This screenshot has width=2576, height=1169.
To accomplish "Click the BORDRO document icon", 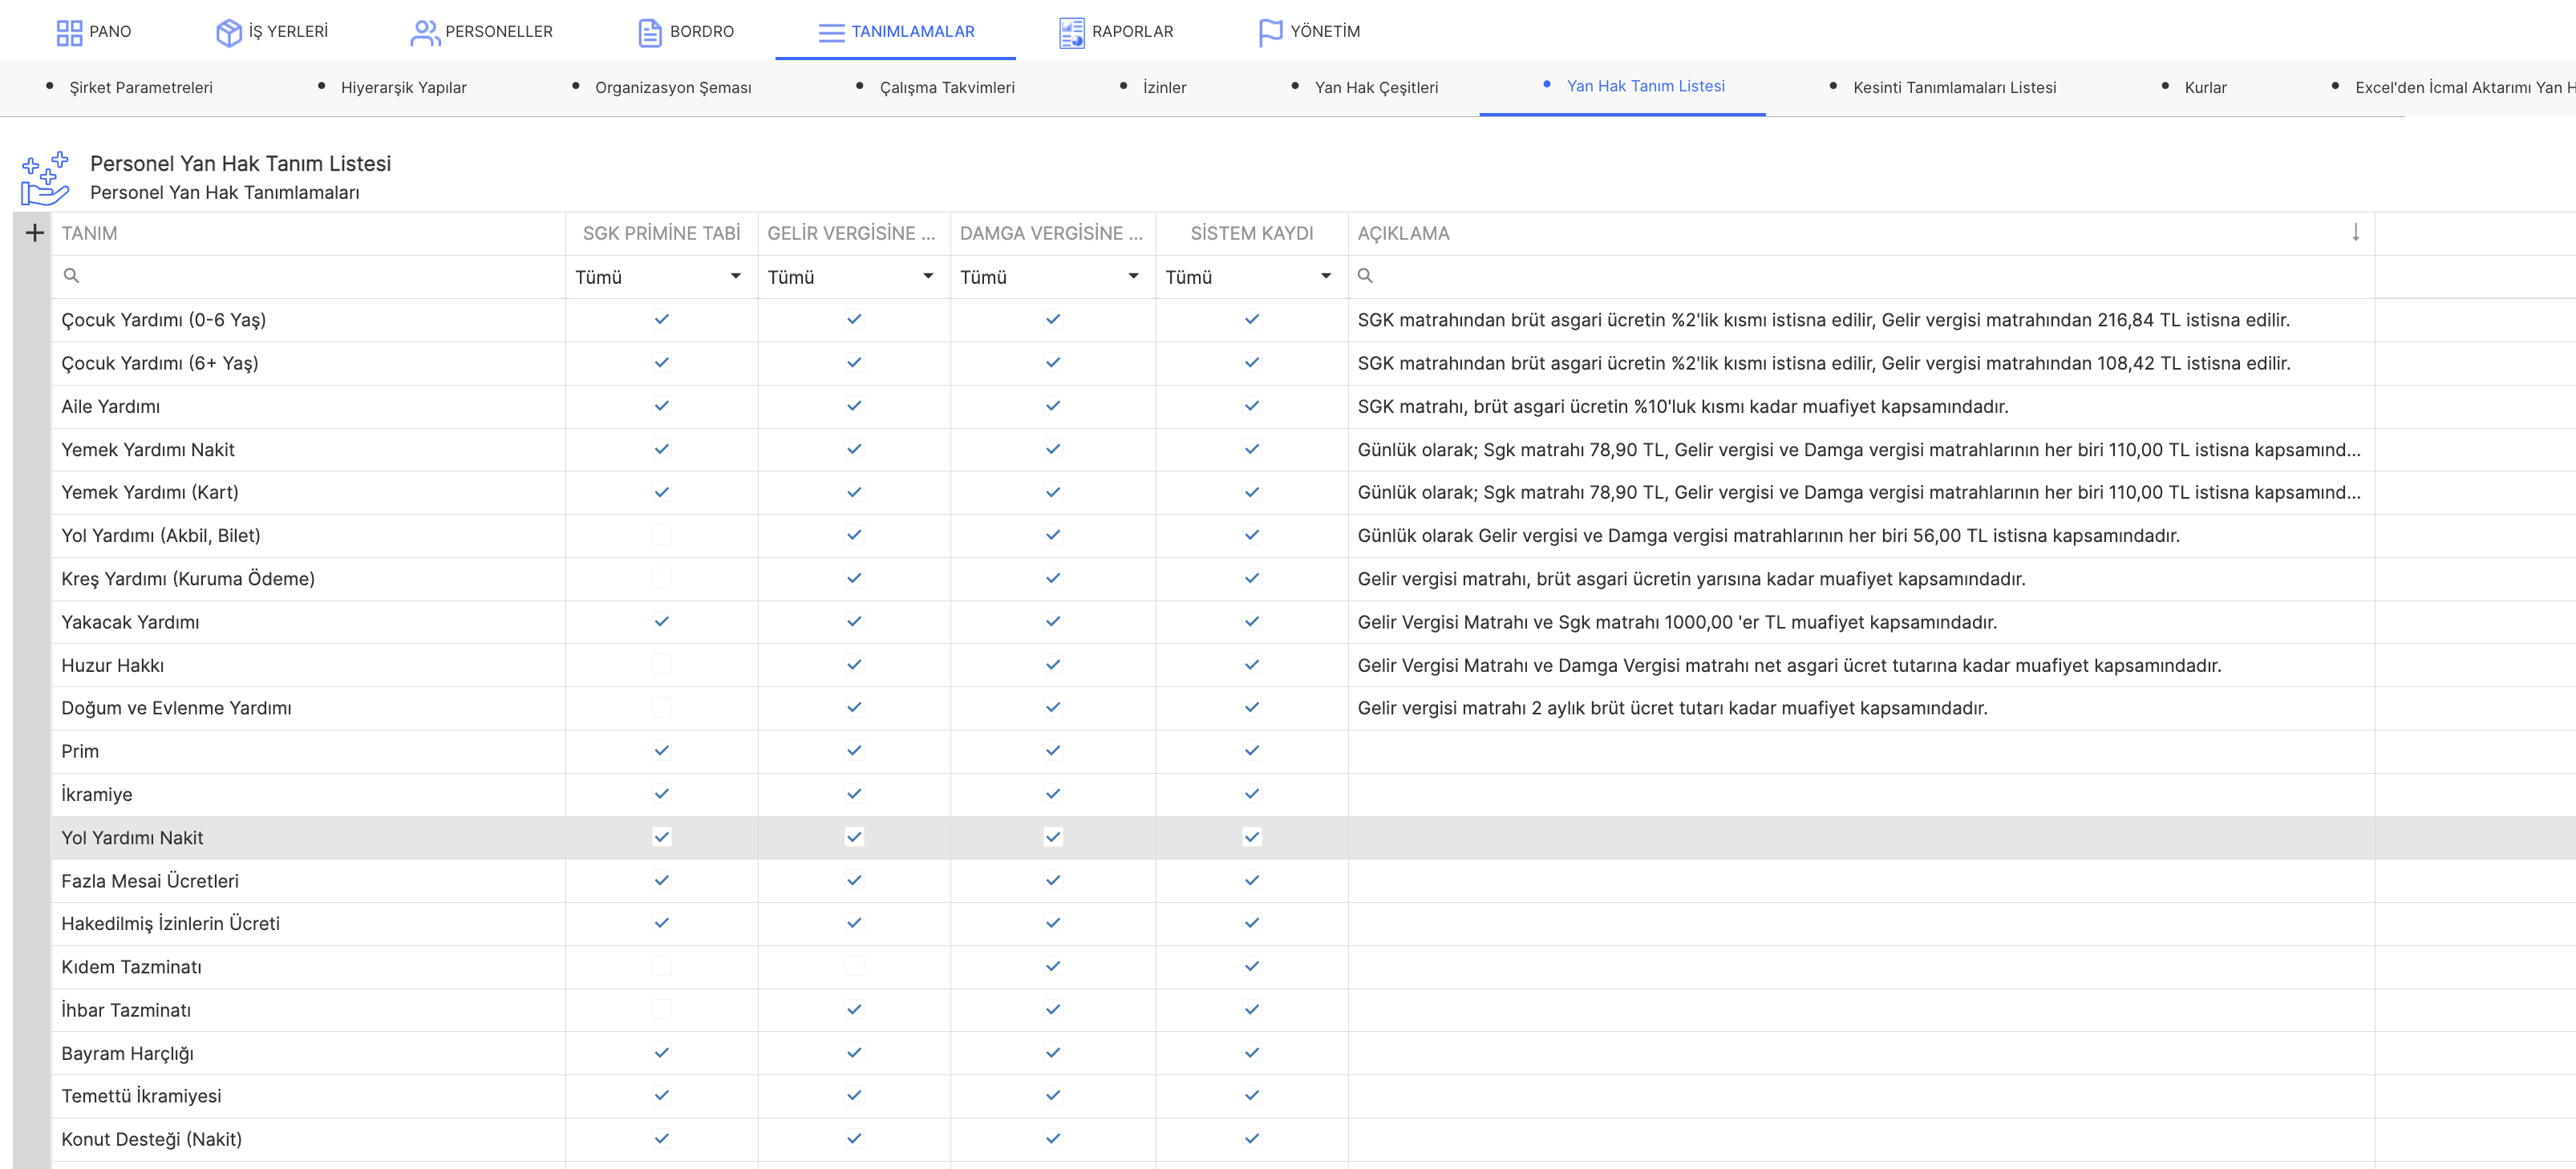I will coord(650,32).
